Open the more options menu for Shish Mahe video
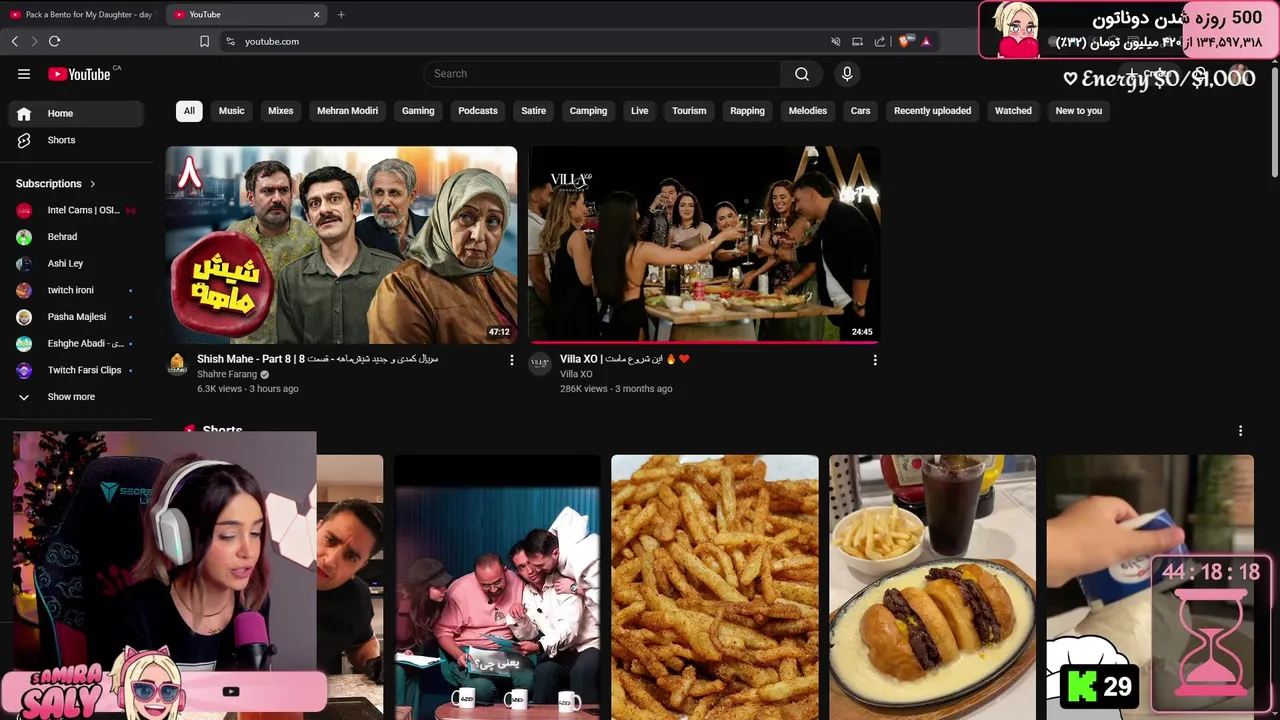The image size is (1280, 720). pyautogui.click(x=512, y=360)
